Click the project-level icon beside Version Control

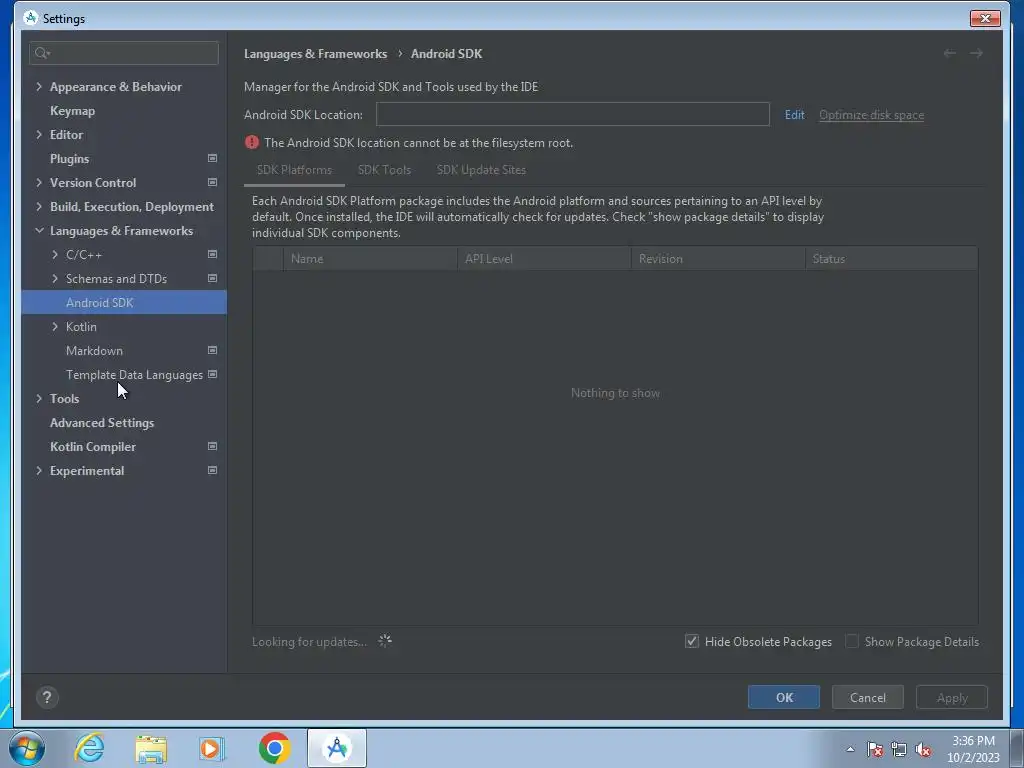[x=212, y=183]
